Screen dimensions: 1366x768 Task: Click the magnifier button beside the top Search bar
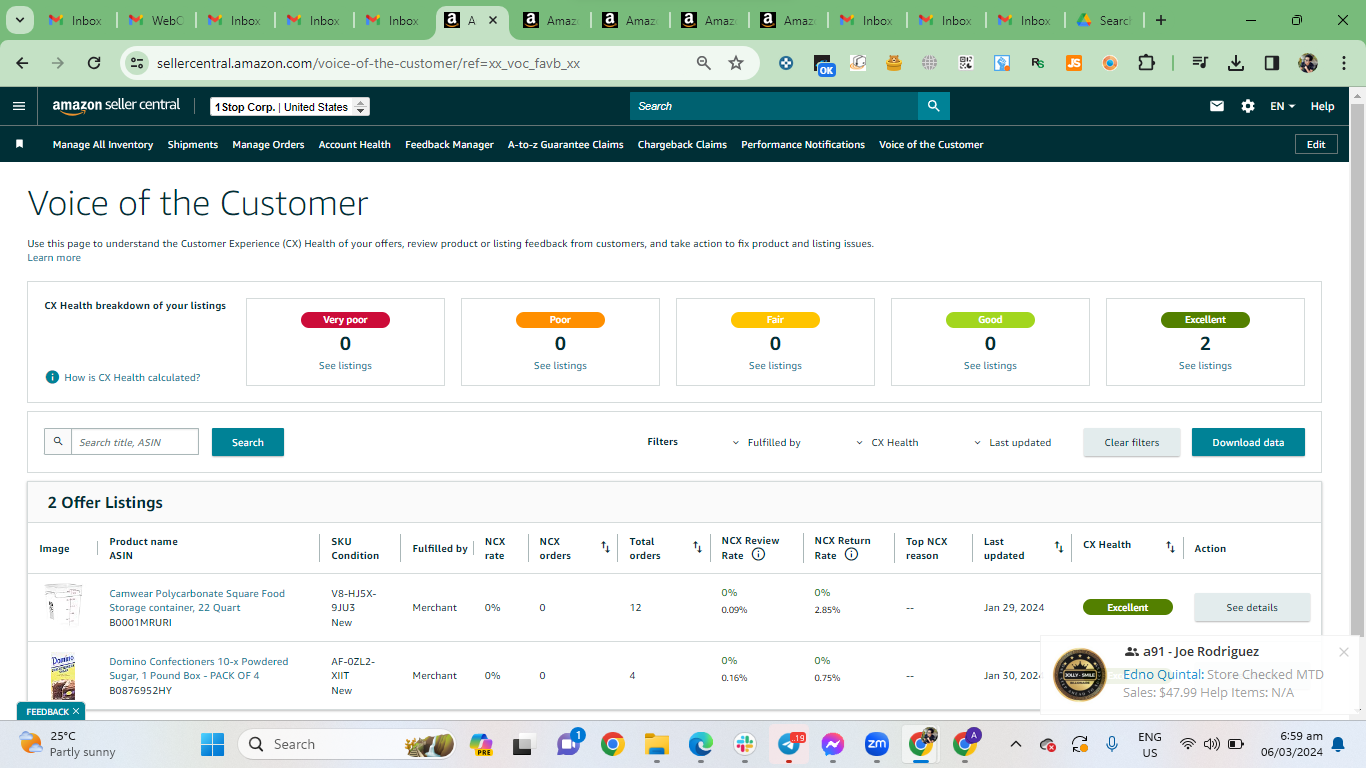point(934,106)
